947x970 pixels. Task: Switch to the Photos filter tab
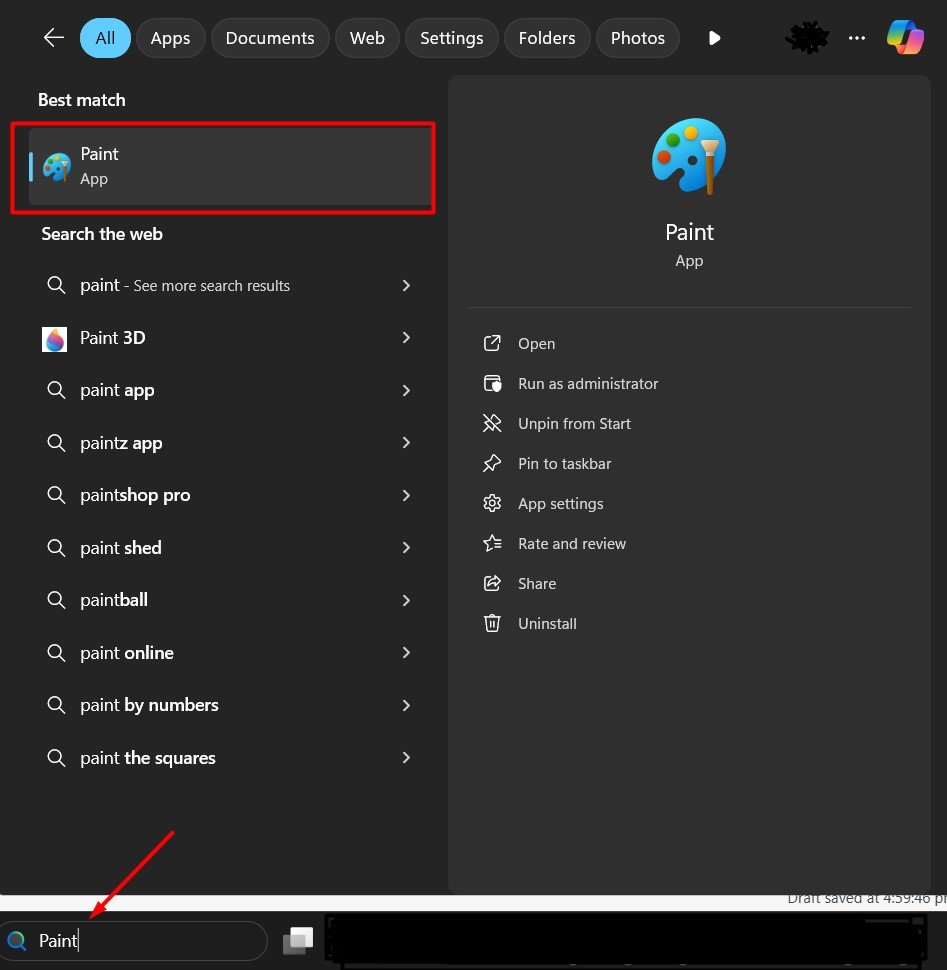[x=638, y=38]
